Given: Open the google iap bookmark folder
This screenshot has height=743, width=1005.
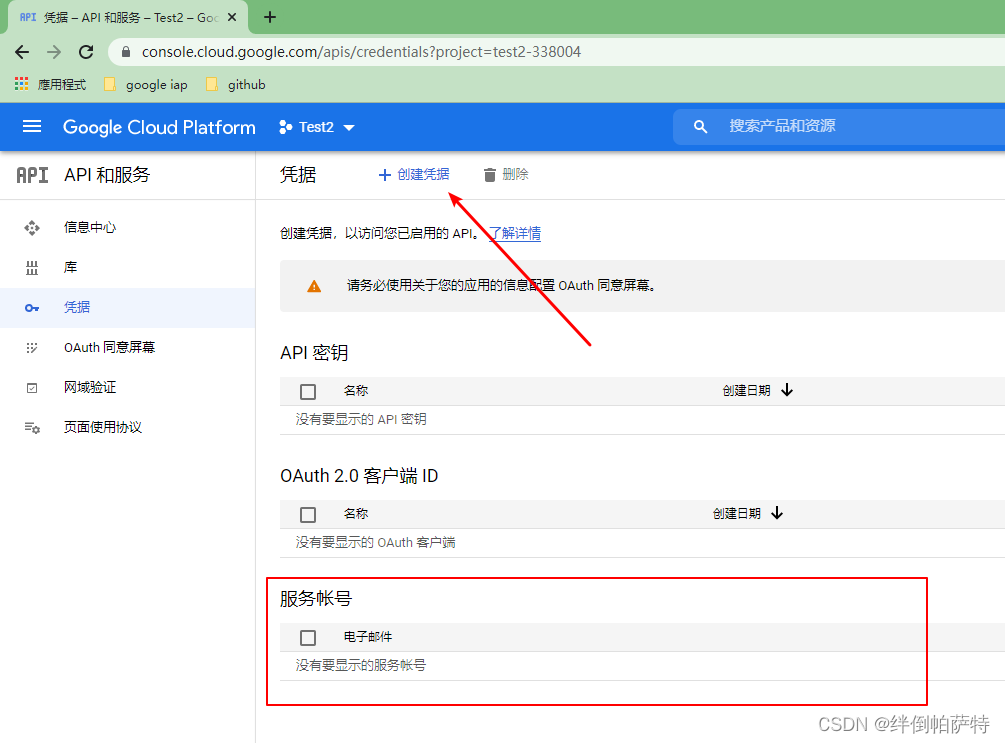Looking at the screenshot, I should pos(146,85).
